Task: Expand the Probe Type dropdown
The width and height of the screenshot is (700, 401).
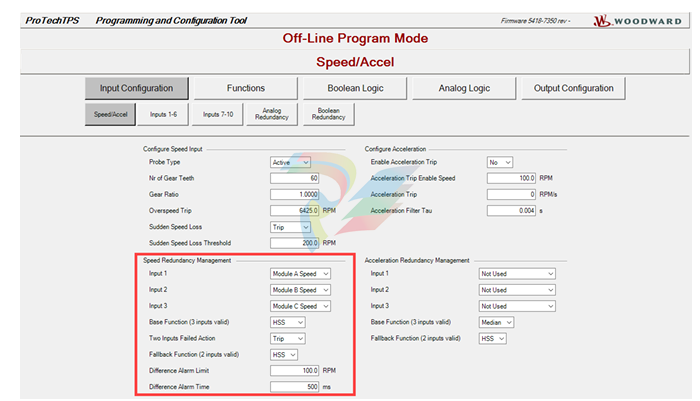Action: (291, 162)
